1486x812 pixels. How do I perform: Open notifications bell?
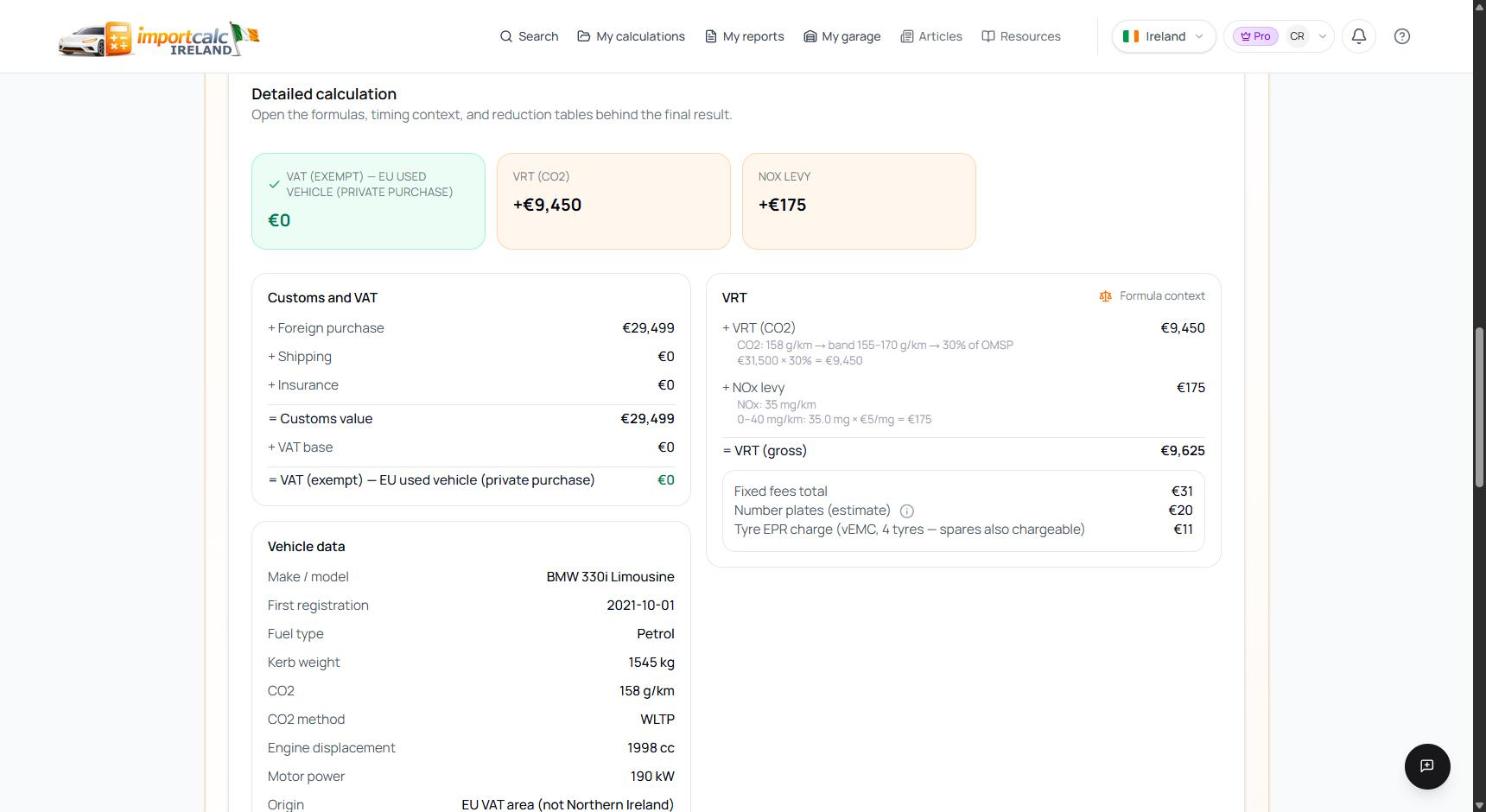tap(1359, 36)
